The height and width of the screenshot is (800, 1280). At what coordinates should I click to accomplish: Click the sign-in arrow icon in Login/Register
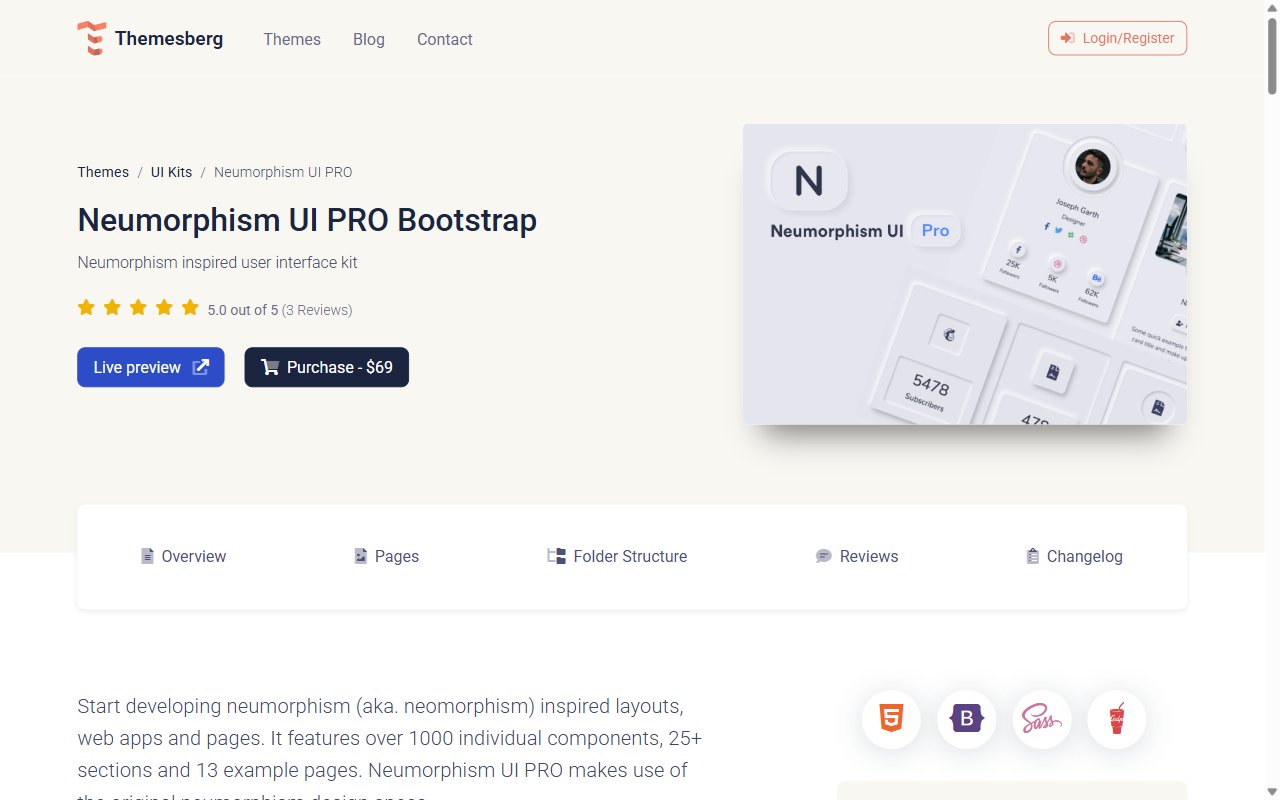click(1069, 38)
